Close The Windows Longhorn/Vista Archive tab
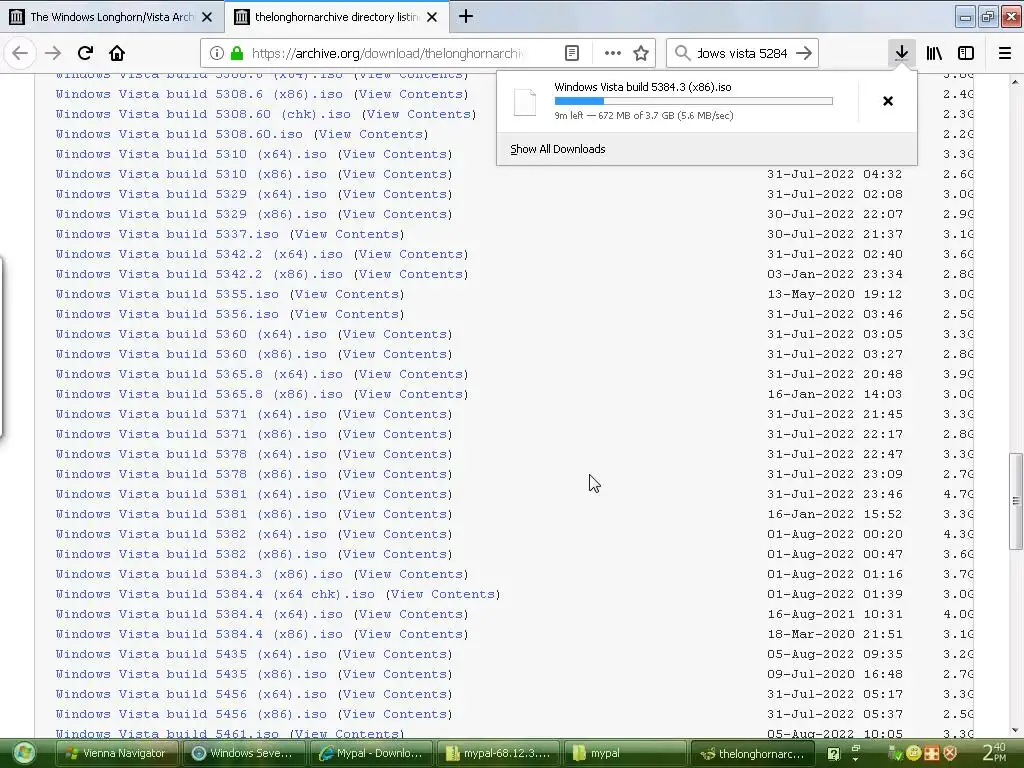The height and width of the screenshot is (768, 1024). 207,17
